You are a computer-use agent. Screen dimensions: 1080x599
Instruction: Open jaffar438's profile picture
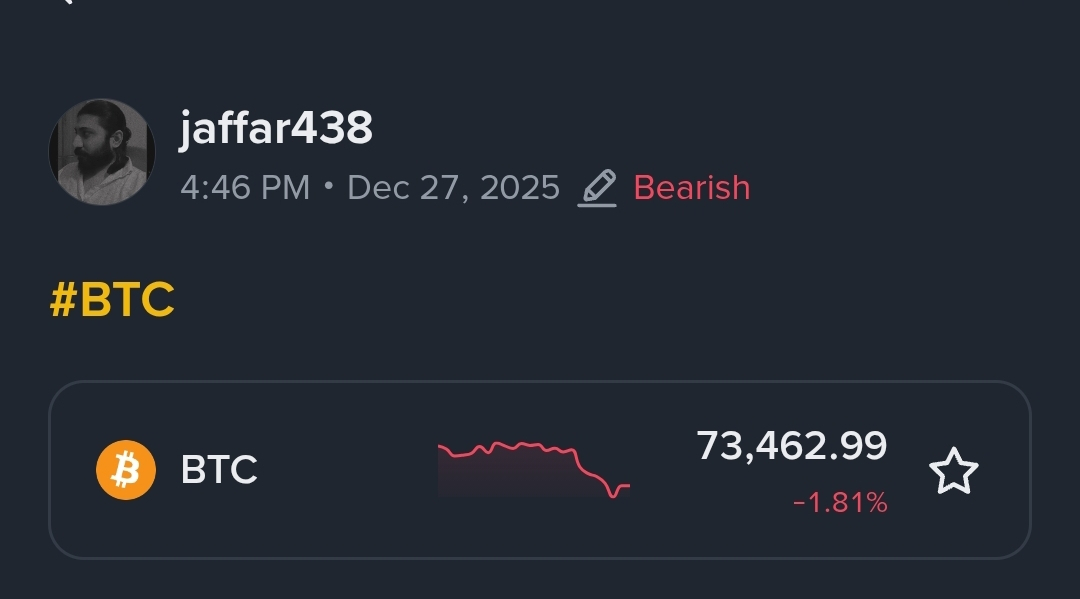click(x=101, y=152)
